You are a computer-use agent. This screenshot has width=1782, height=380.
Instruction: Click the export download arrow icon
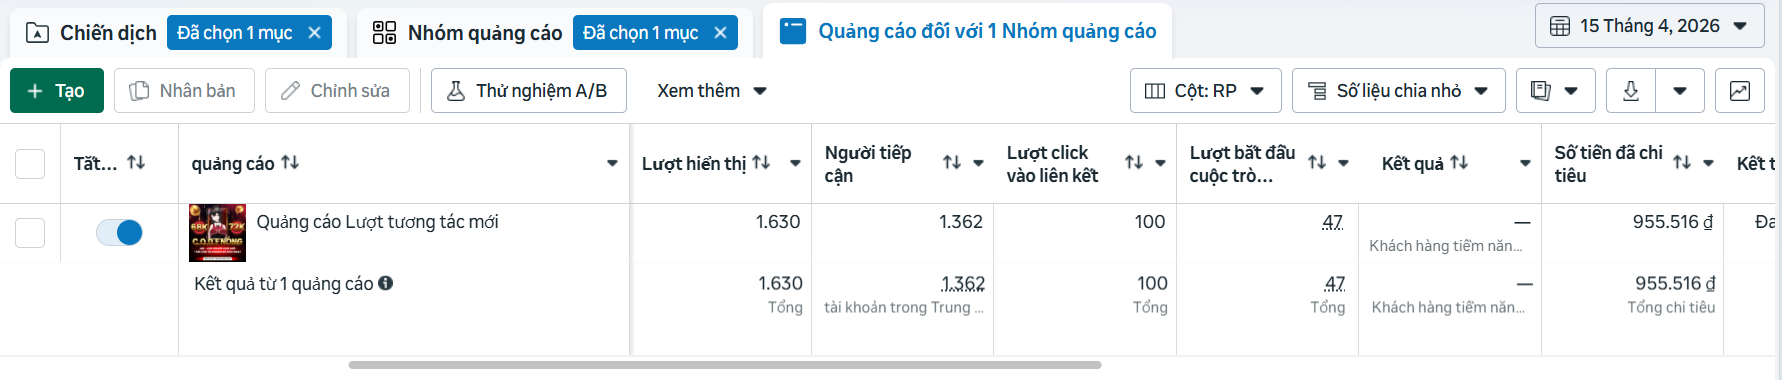[x=1631, y=91]
